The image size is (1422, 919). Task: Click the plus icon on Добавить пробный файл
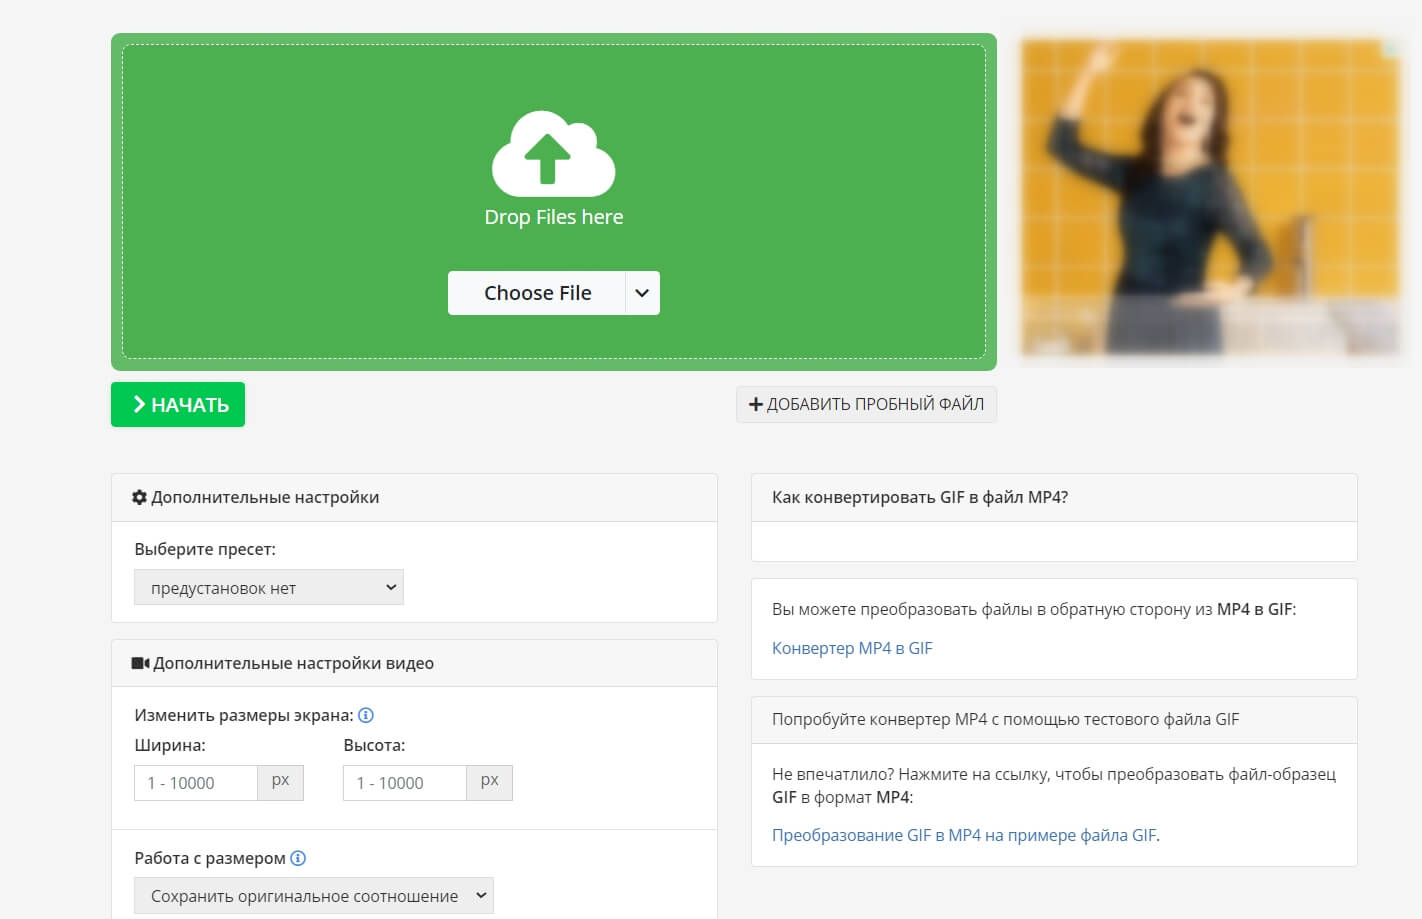click(x=756, y=404)
